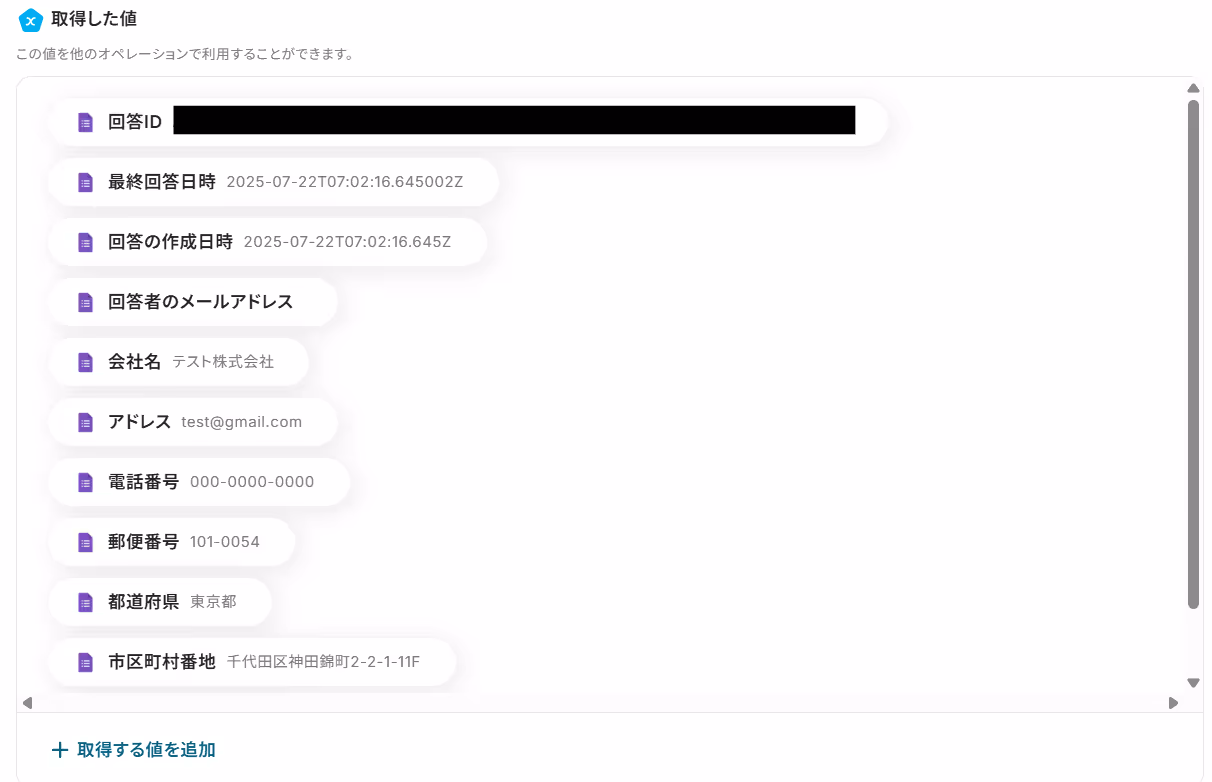1212x782 pixels.
Task: Click the form icon beside 最終回答日時
Action: [x=86, y=182]
